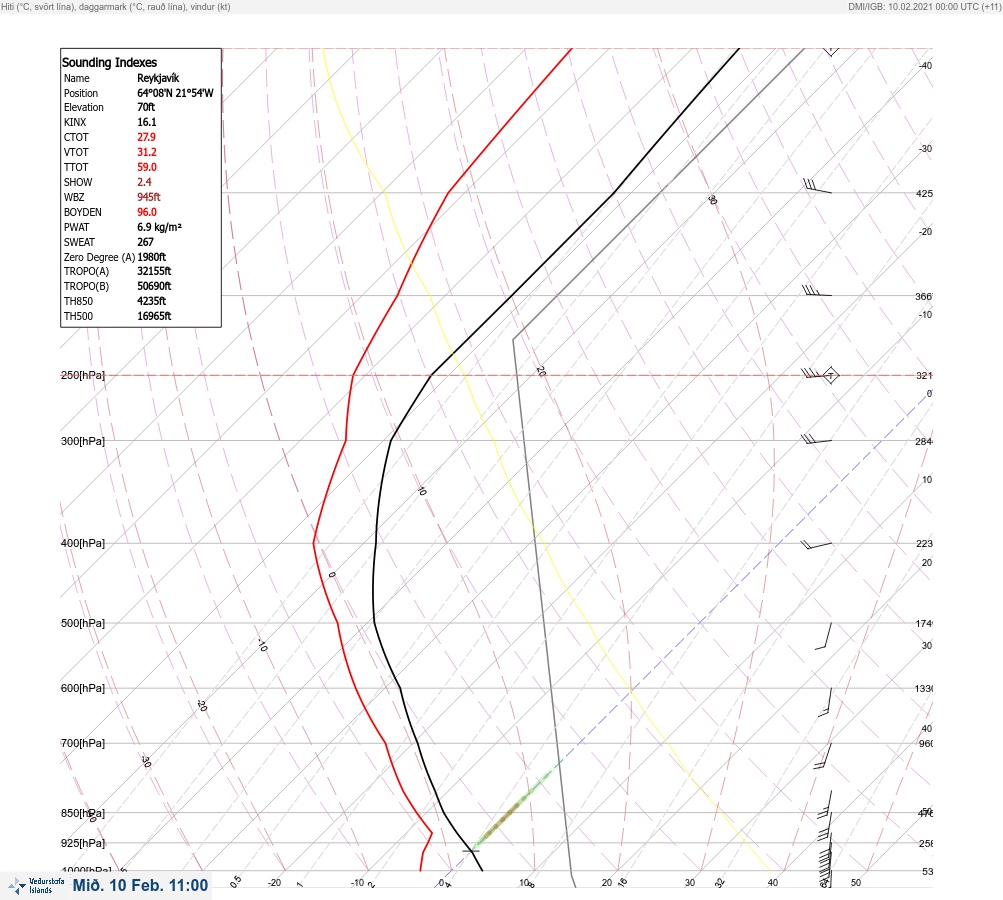Select the "-40" temperature label on the right

coord(926,65)
